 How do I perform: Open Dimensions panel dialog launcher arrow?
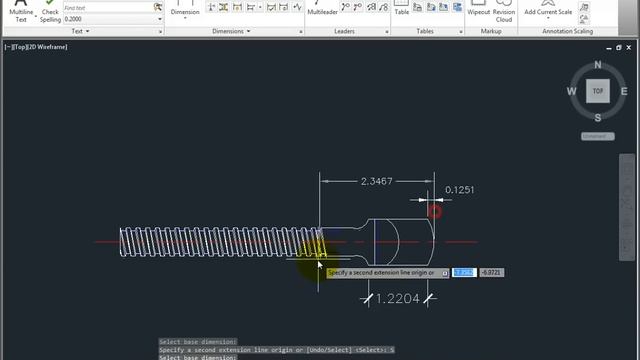tap(301, 31)
